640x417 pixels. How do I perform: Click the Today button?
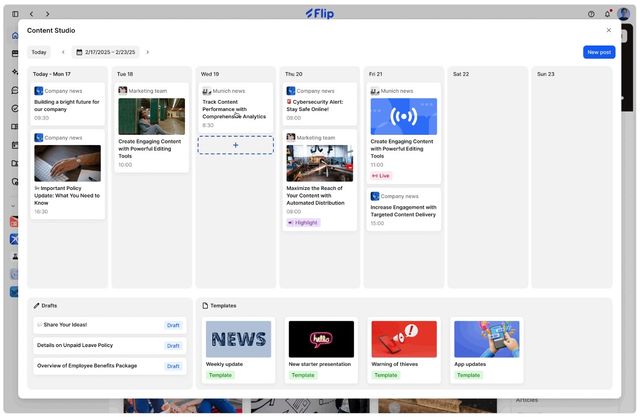click(x=39, y=52)
